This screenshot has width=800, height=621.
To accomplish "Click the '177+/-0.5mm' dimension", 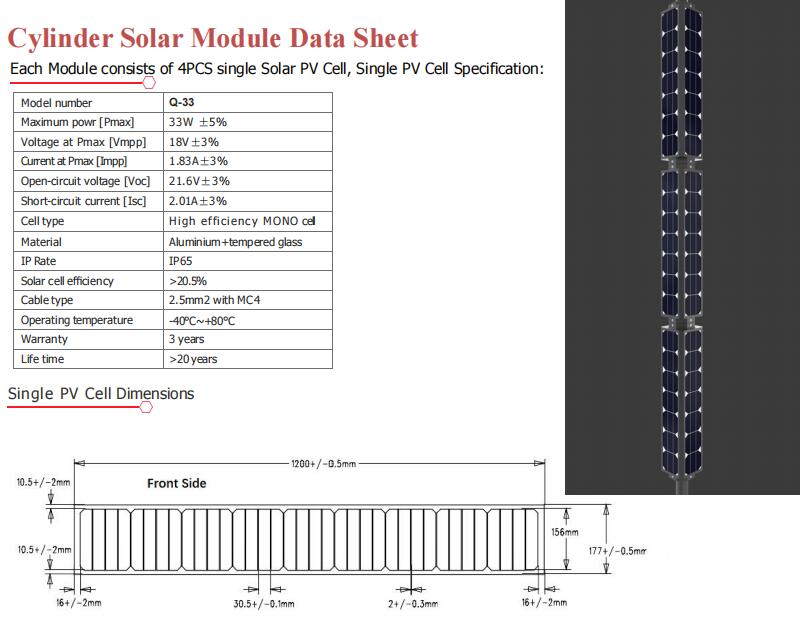I will coord(617,551).
